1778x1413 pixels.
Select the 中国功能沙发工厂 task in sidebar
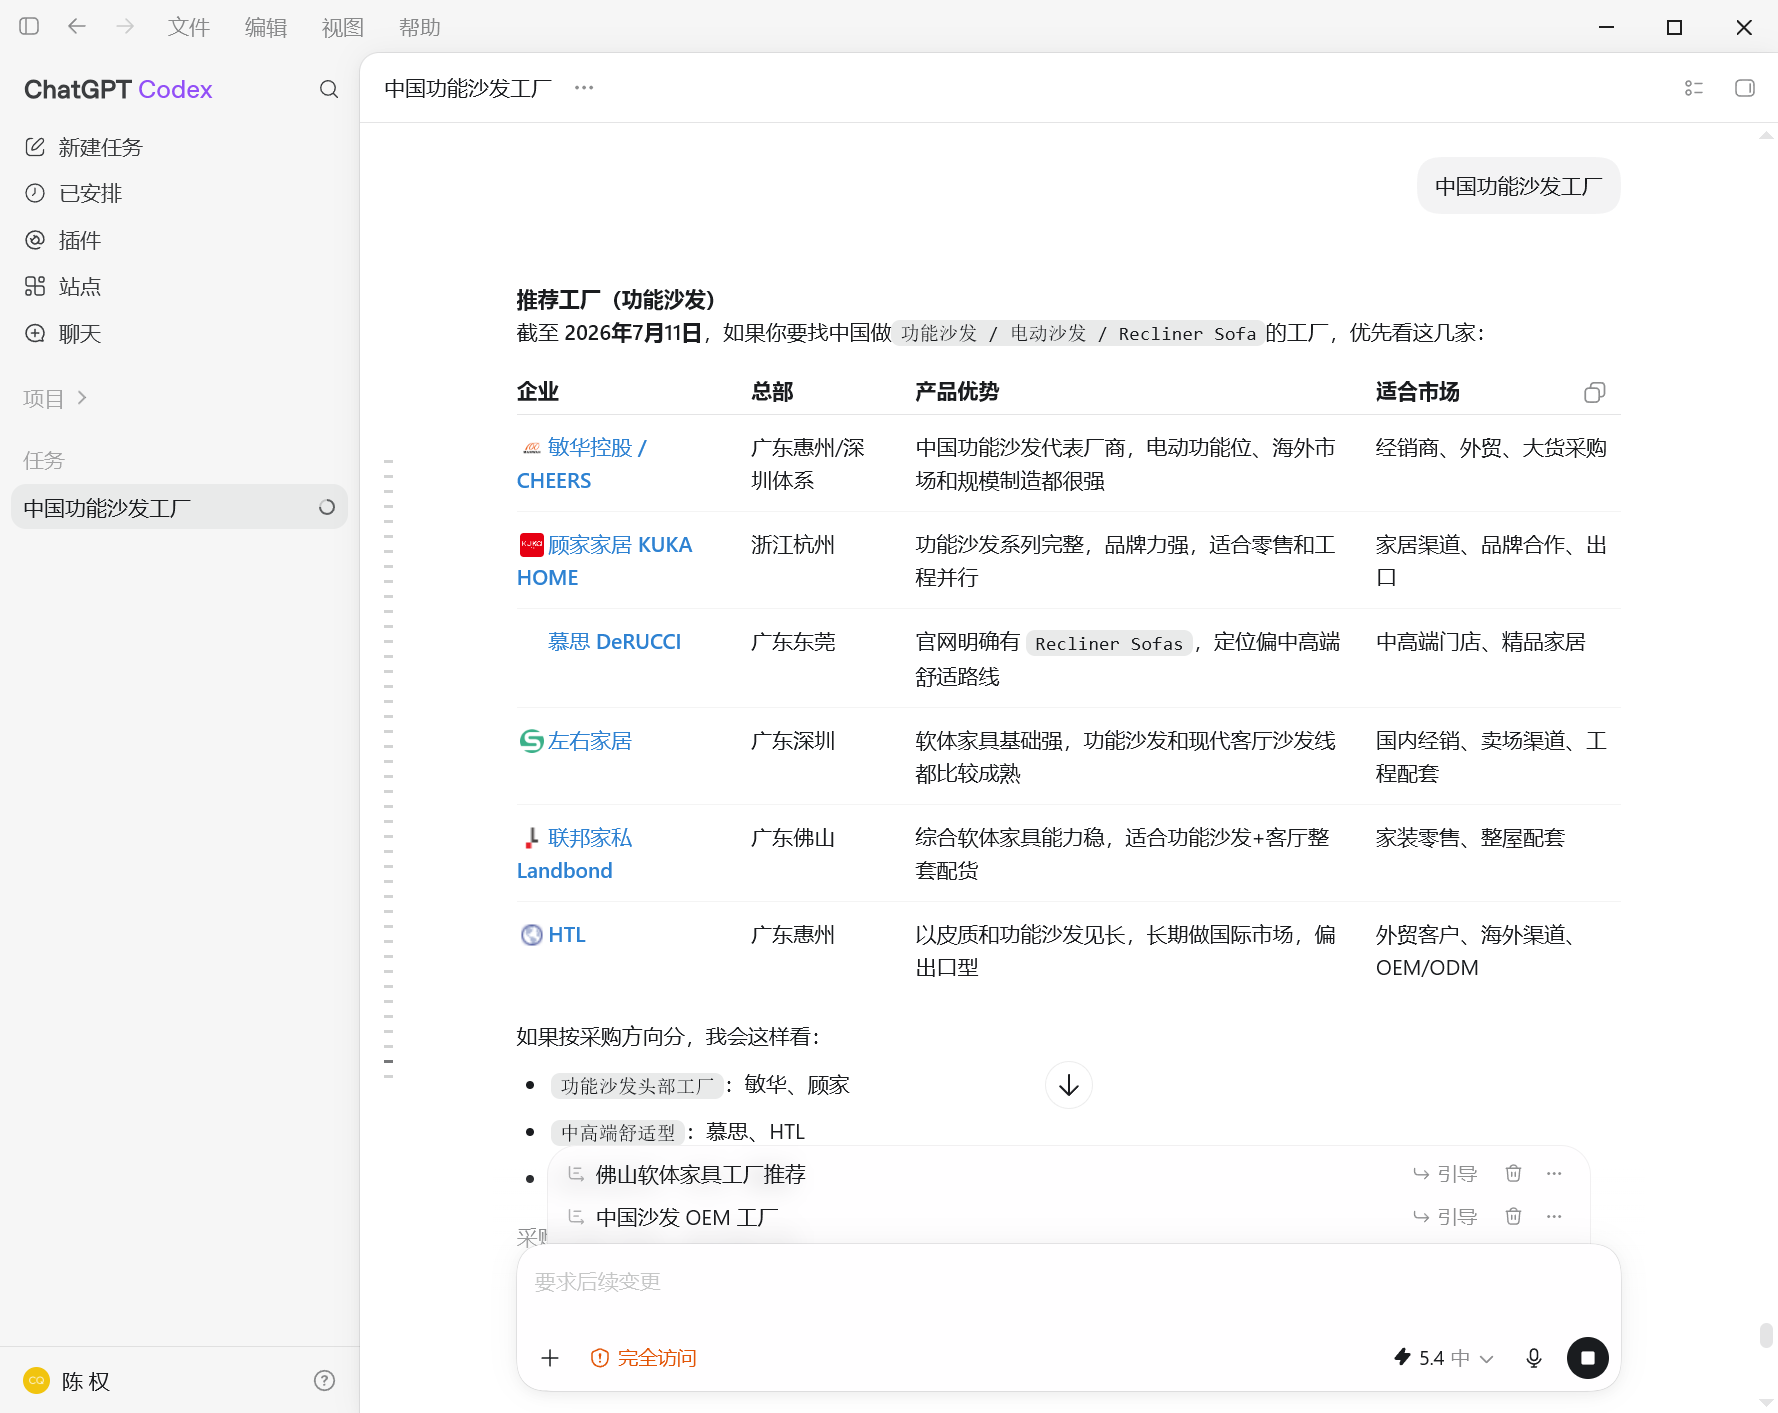[179, 507]
